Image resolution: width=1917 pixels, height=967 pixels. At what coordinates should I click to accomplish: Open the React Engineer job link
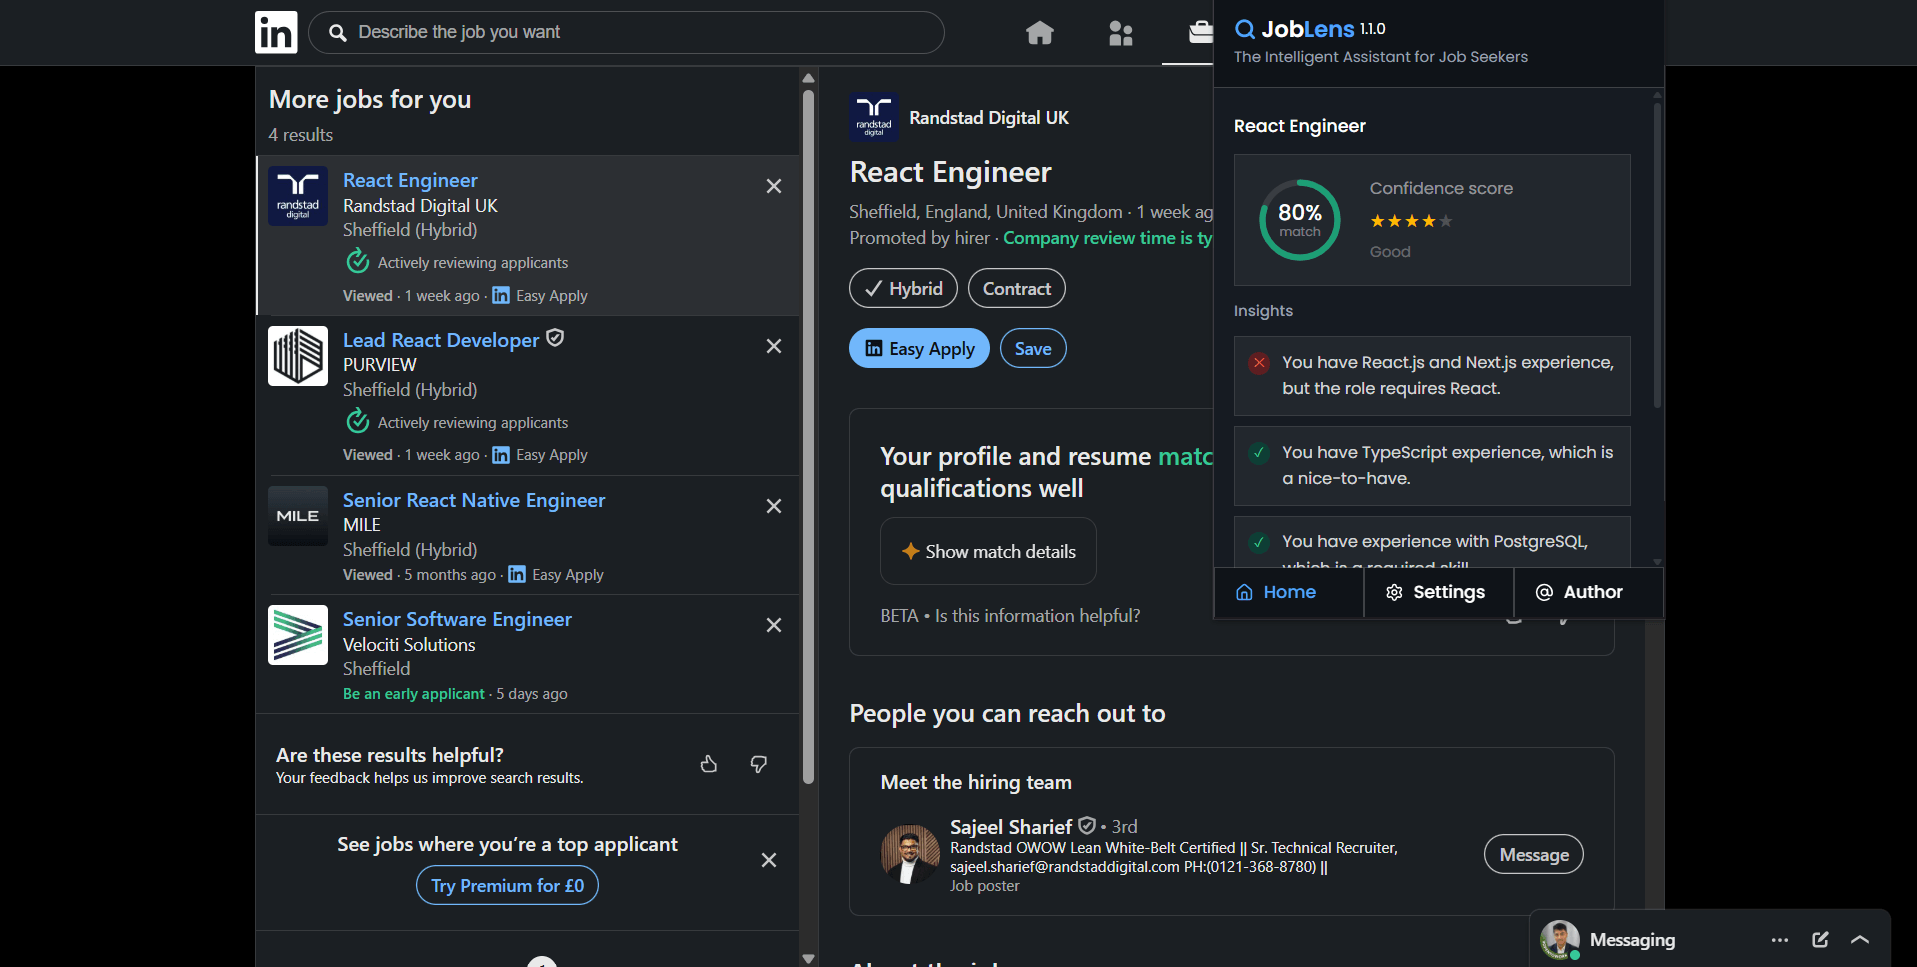click(x=410, y=180)
